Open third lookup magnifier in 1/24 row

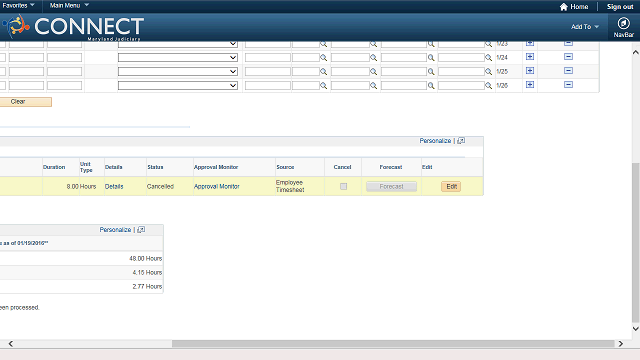431,58
